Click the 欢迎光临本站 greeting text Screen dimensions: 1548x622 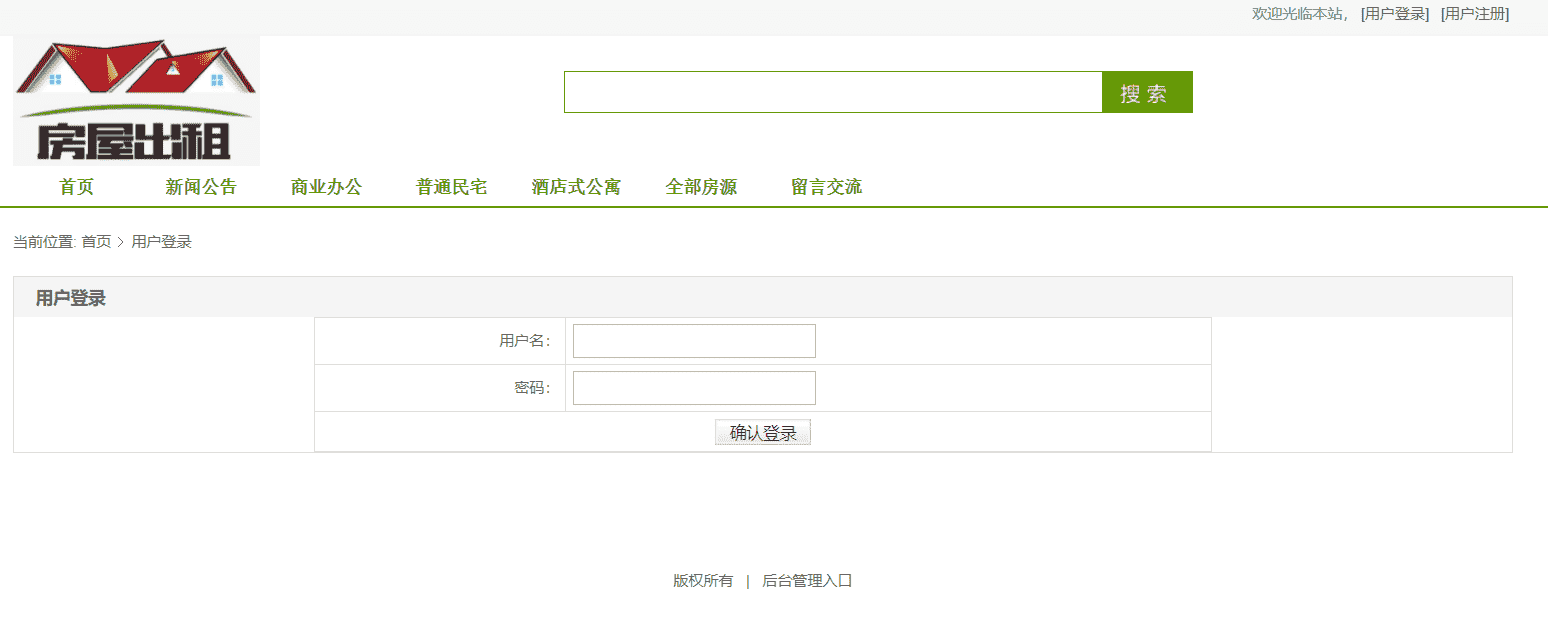click(x=1299, y=14)
